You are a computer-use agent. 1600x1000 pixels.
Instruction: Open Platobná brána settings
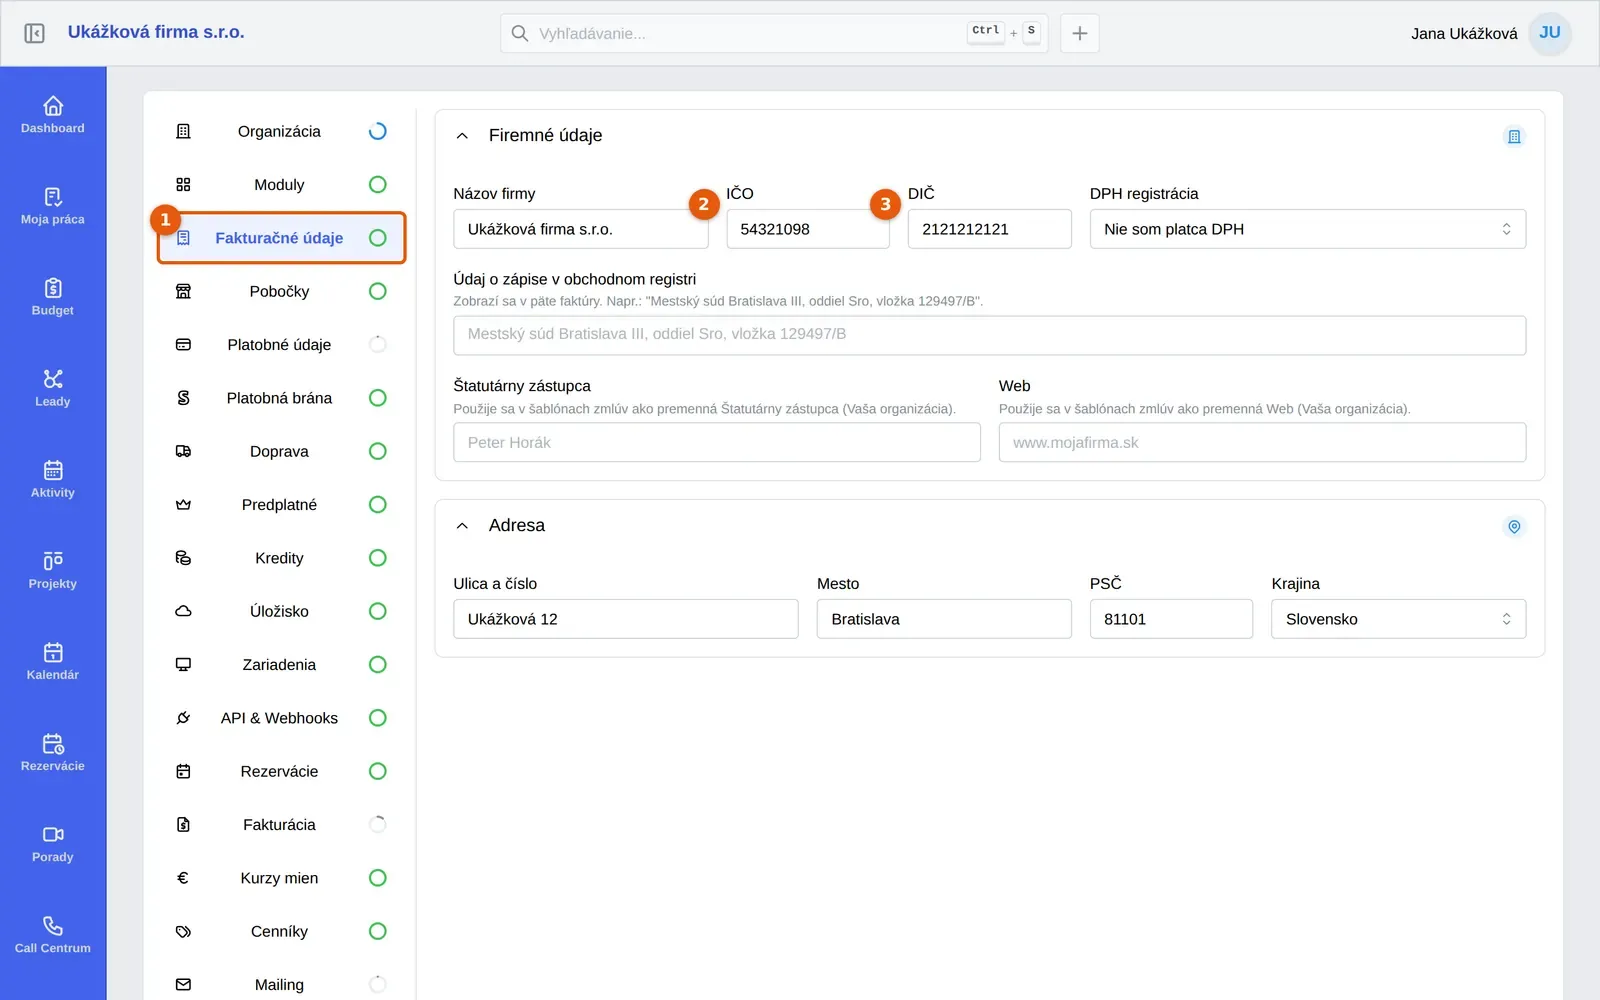[x=281, y=398]
